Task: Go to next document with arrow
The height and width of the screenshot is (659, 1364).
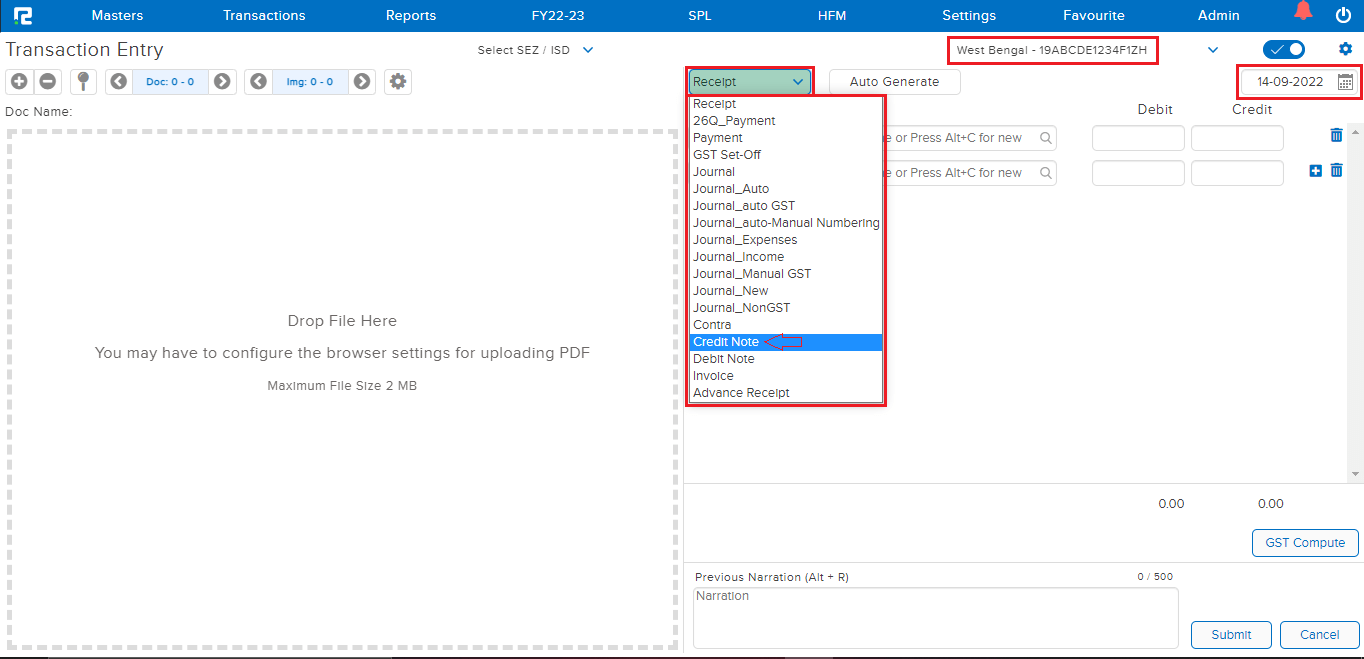Action: 222,82
